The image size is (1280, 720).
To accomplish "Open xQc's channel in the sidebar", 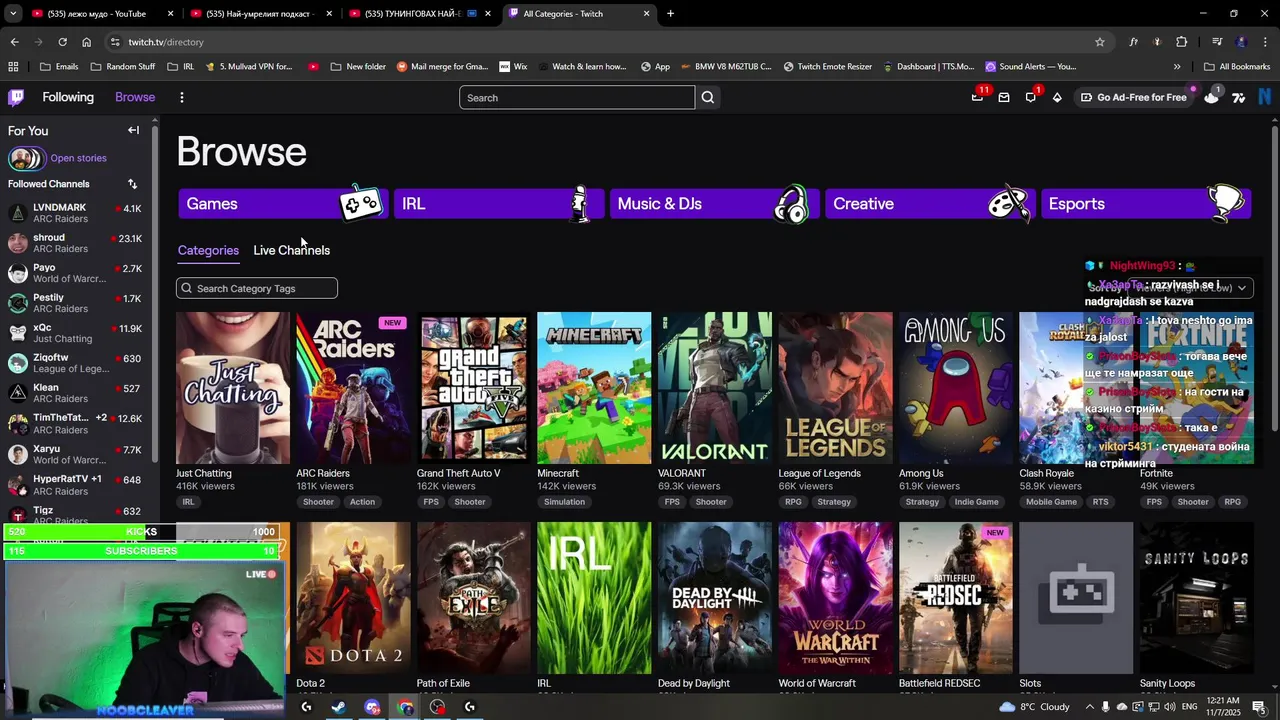I will (75, 333).
